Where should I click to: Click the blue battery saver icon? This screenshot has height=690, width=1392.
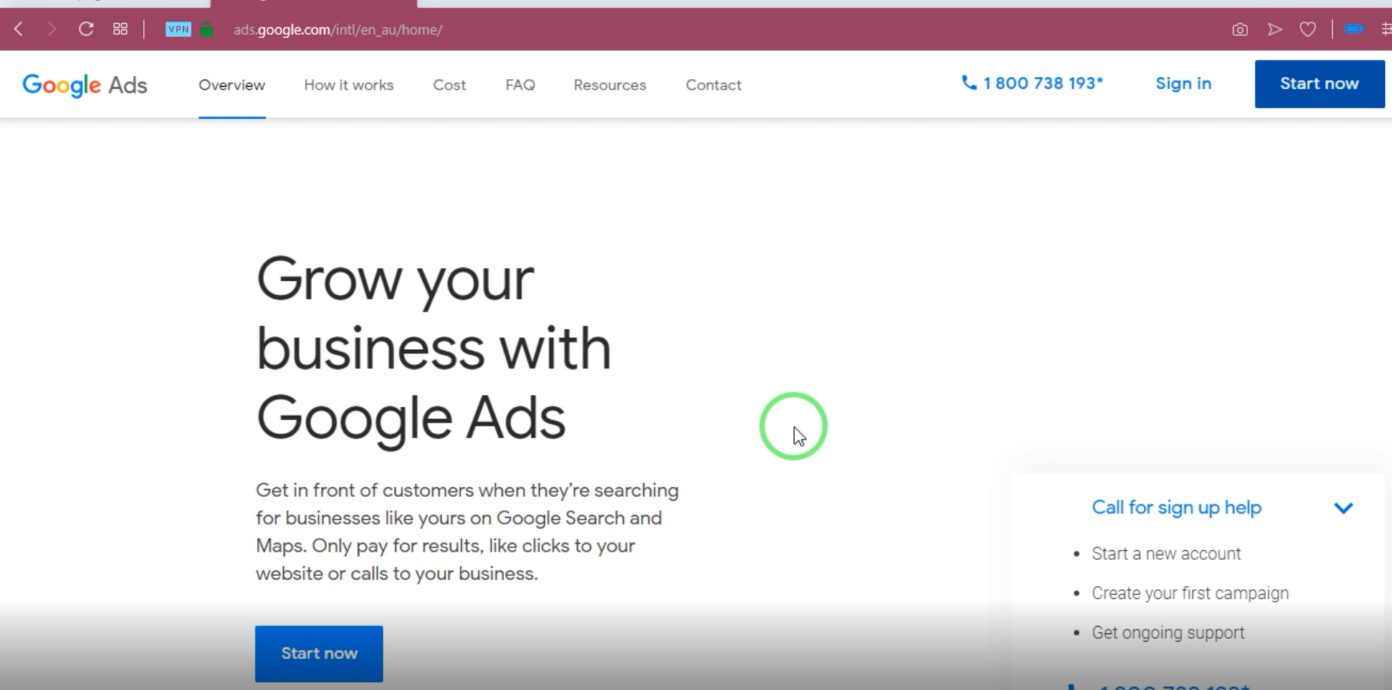pos(1354,29)
